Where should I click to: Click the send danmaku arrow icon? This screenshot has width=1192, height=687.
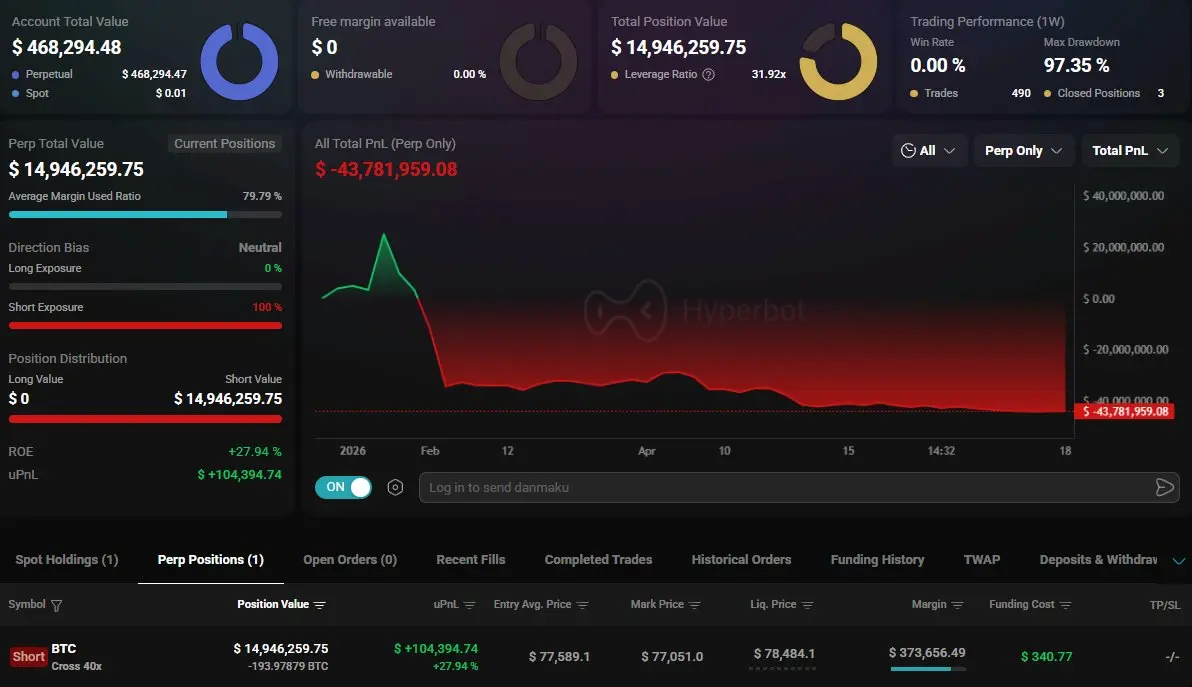click(x=1164, y=487)
